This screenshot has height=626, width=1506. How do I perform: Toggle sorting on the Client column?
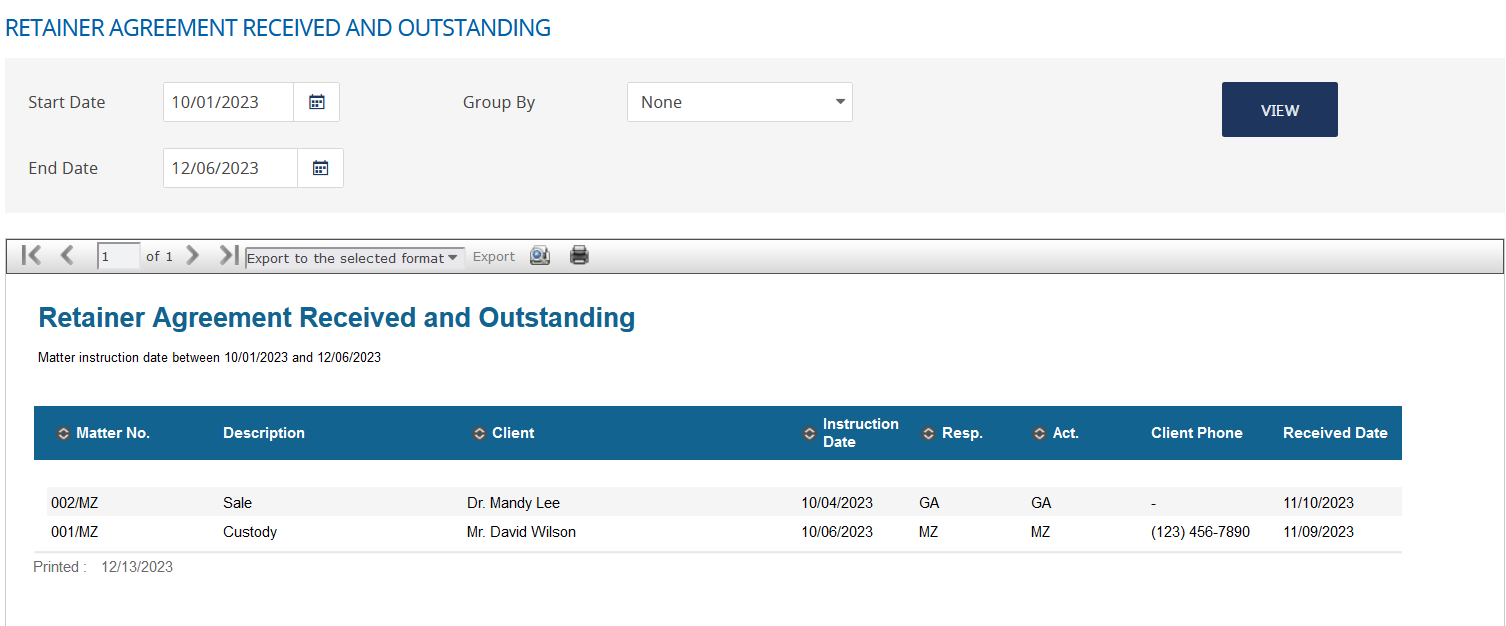click(x=478, y=433)
